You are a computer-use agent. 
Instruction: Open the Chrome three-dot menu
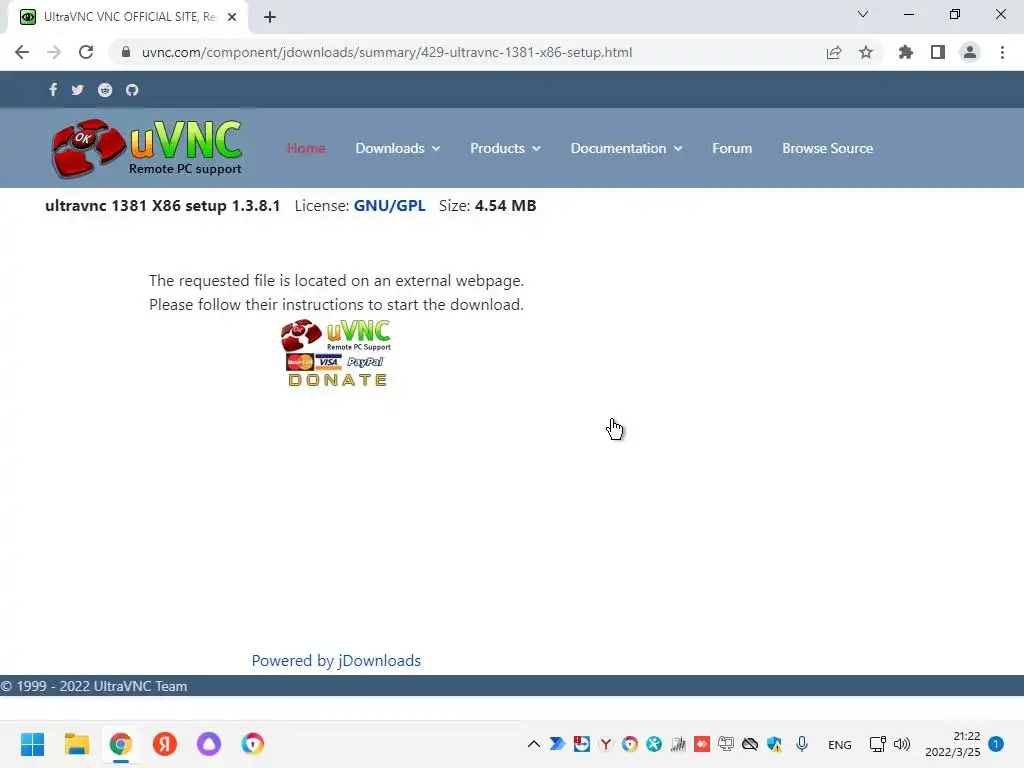1002,52
